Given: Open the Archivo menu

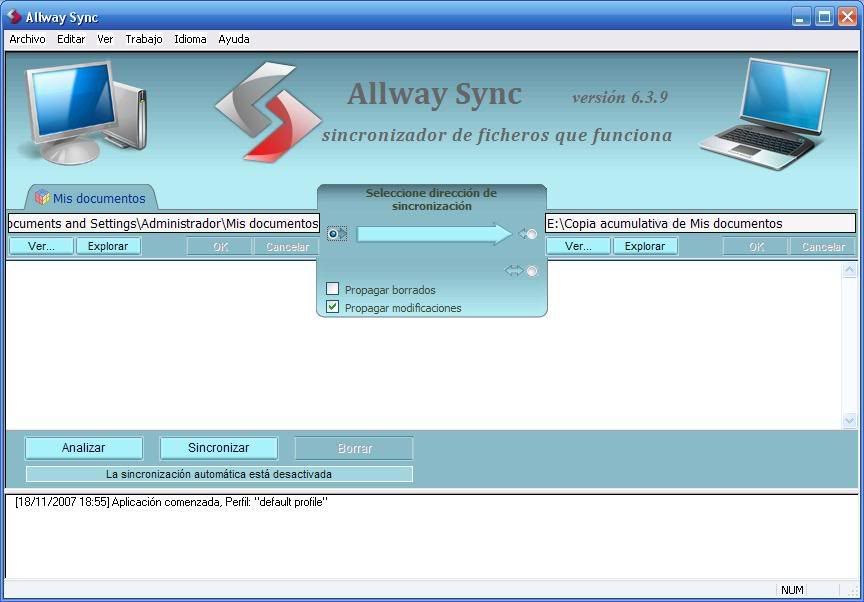Looking at the screenshot, I should click(27, 39).
